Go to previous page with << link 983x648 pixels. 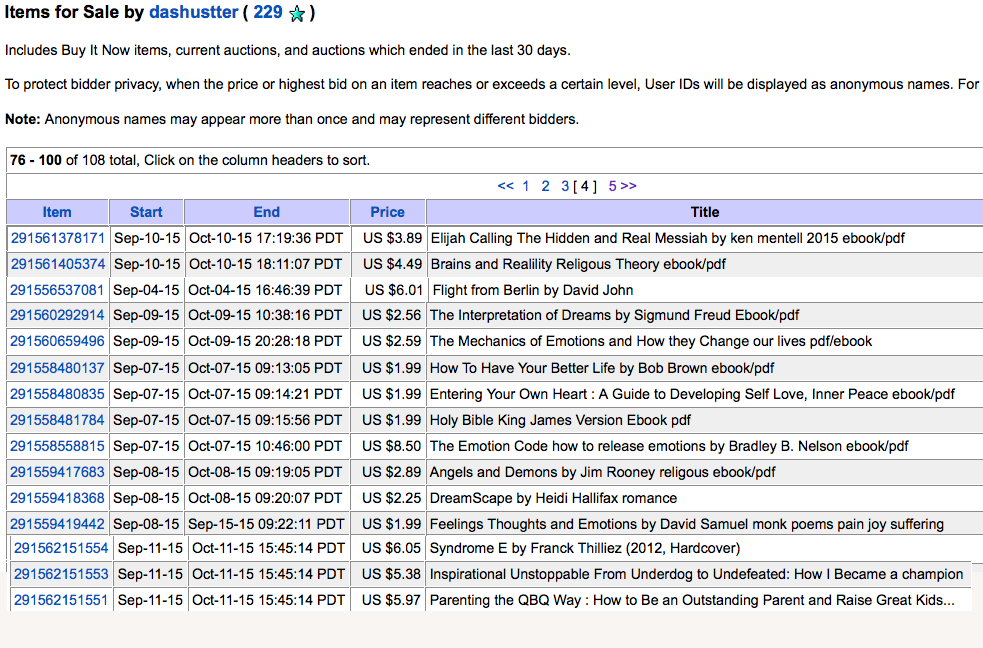tap(505, 186)
